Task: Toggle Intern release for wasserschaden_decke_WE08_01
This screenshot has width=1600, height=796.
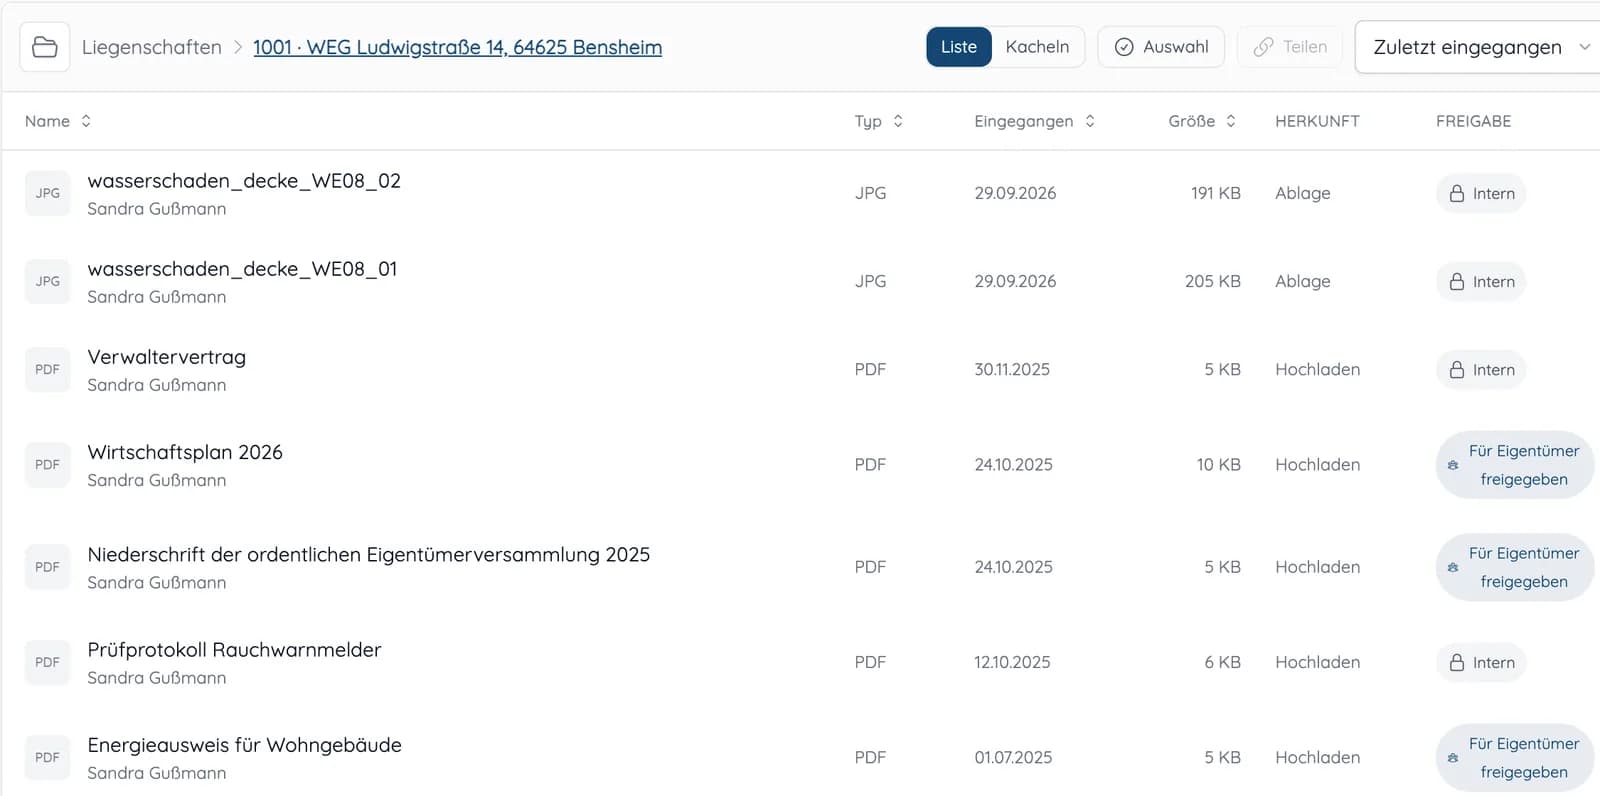Action: 1481,282
